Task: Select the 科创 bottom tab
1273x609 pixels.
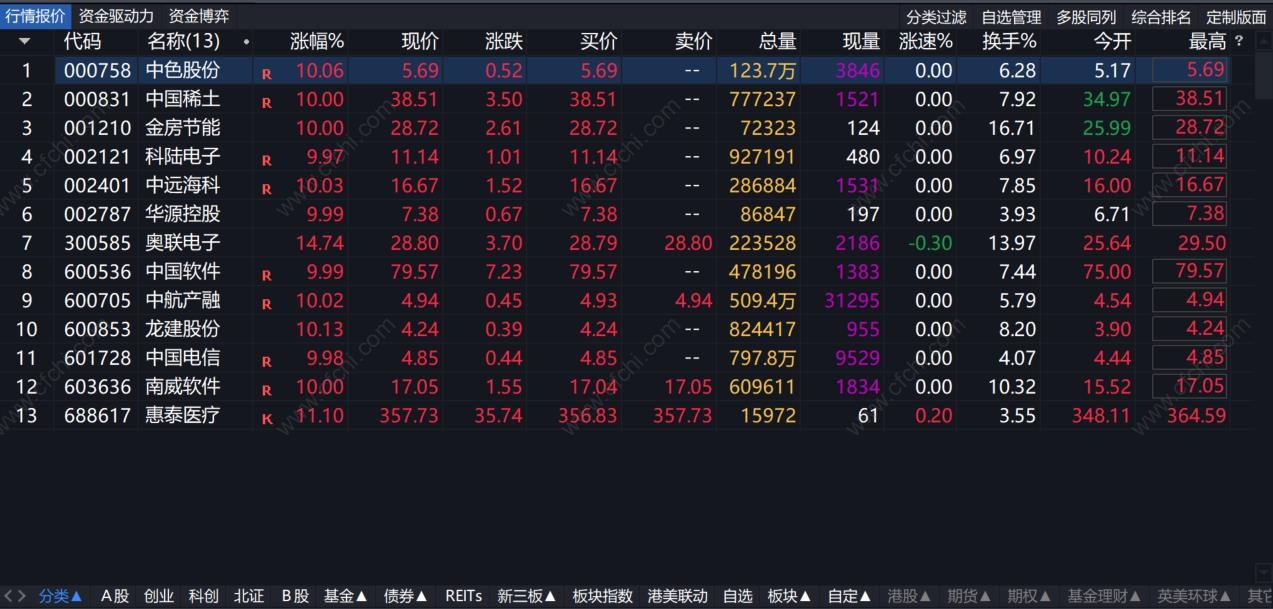Action: tap(204, 596)
